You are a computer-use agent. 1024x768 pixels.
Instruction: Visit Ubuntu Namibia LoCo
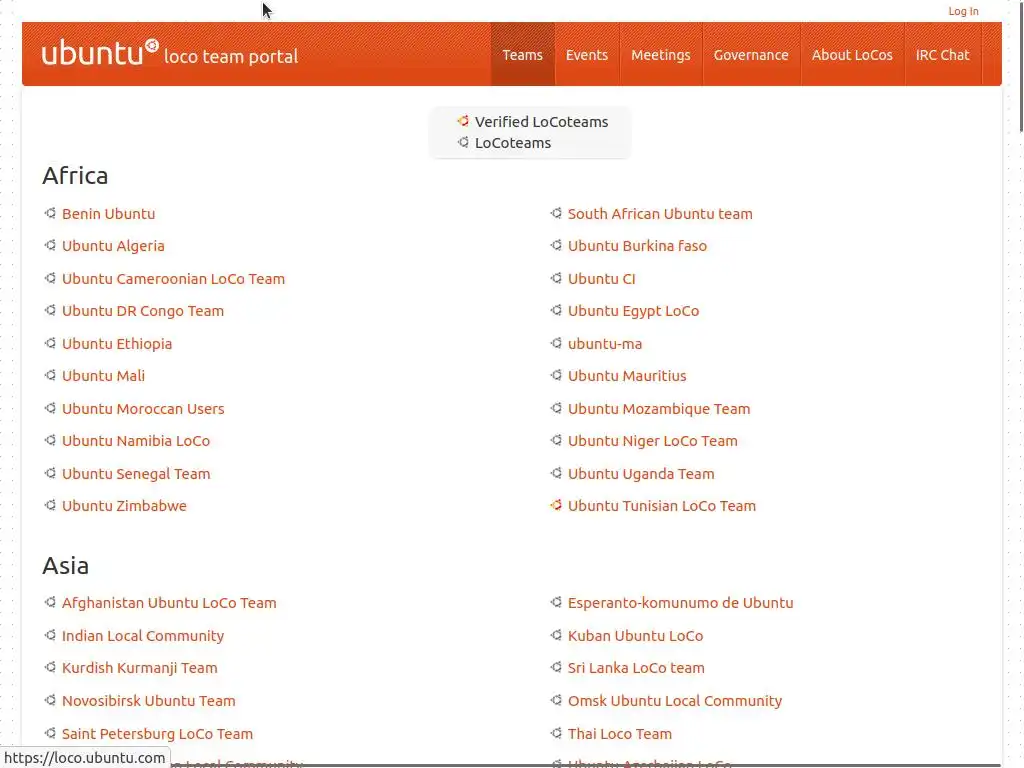136,441
